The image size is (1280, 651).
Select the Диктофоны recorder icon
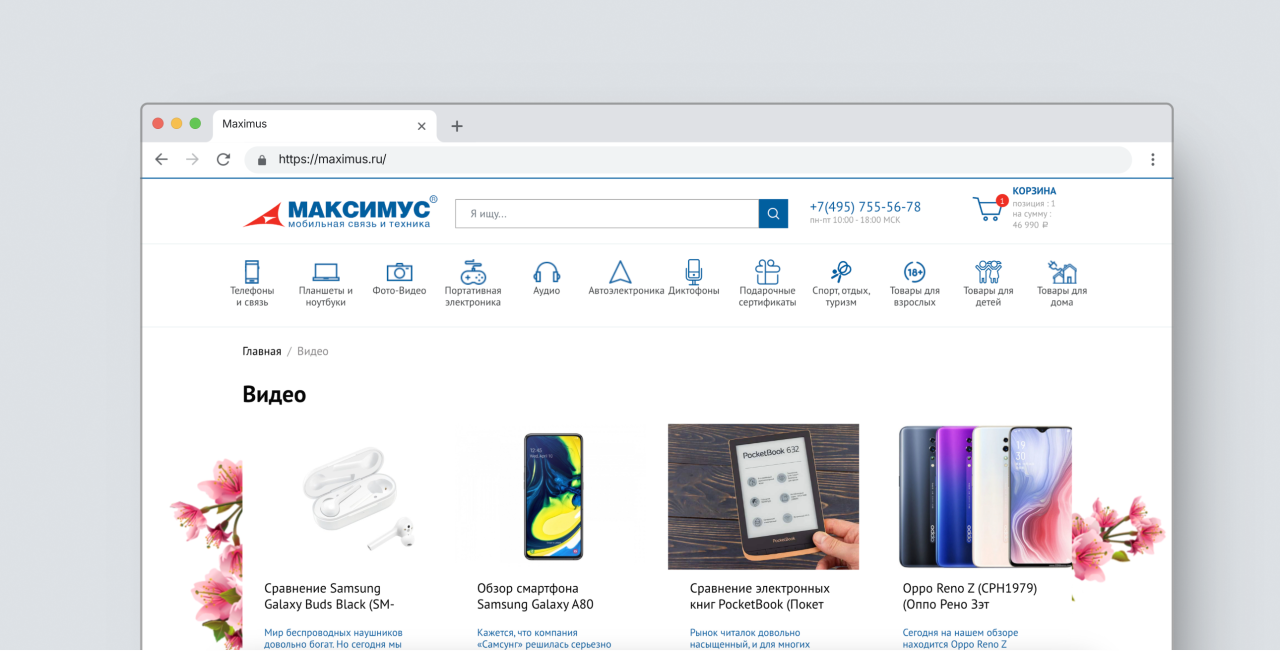(694, 271)
